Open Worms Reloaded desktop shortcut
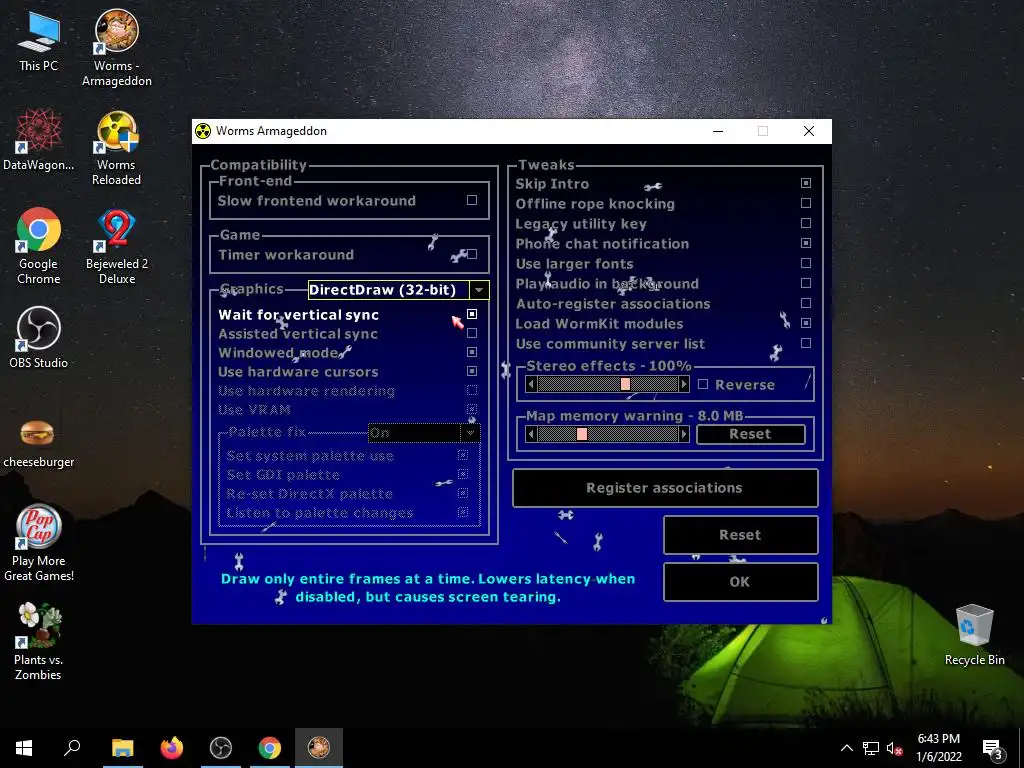Screen dimensions: 1024x768 116,148
